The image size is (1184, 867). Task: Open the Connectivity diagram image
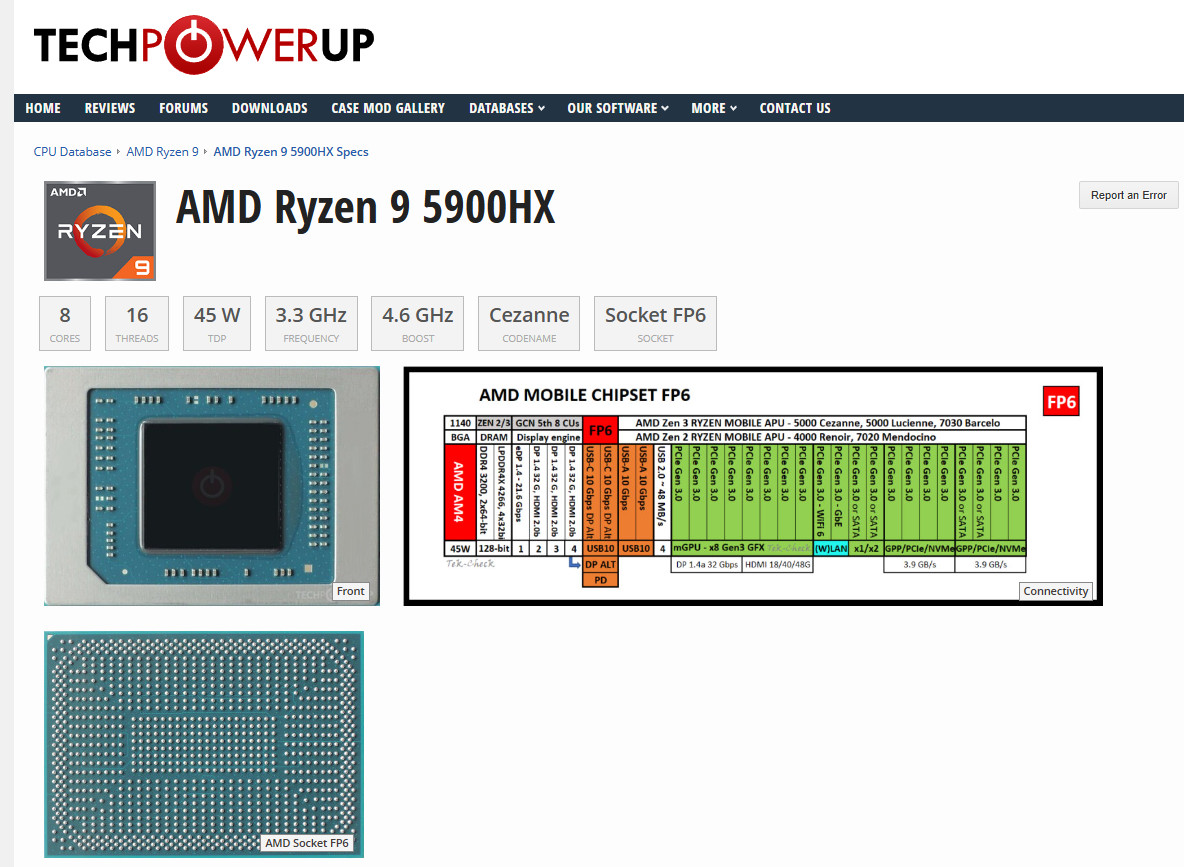[x=753, y=486]
